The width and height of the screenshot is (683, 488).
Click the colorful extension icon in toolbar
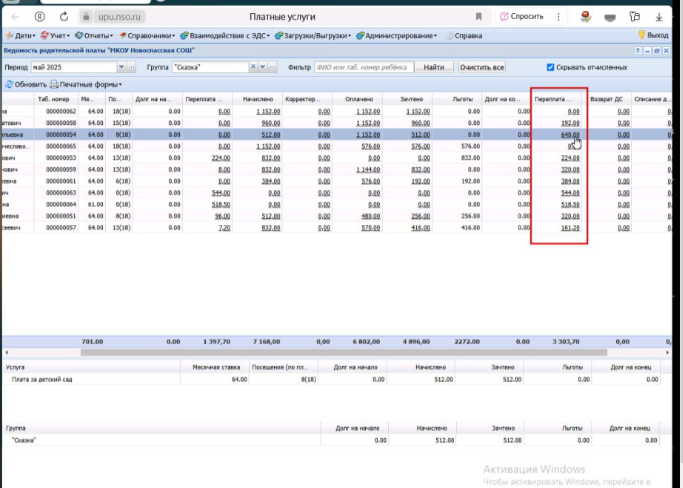pyautogui.click(x=586, y=17)
